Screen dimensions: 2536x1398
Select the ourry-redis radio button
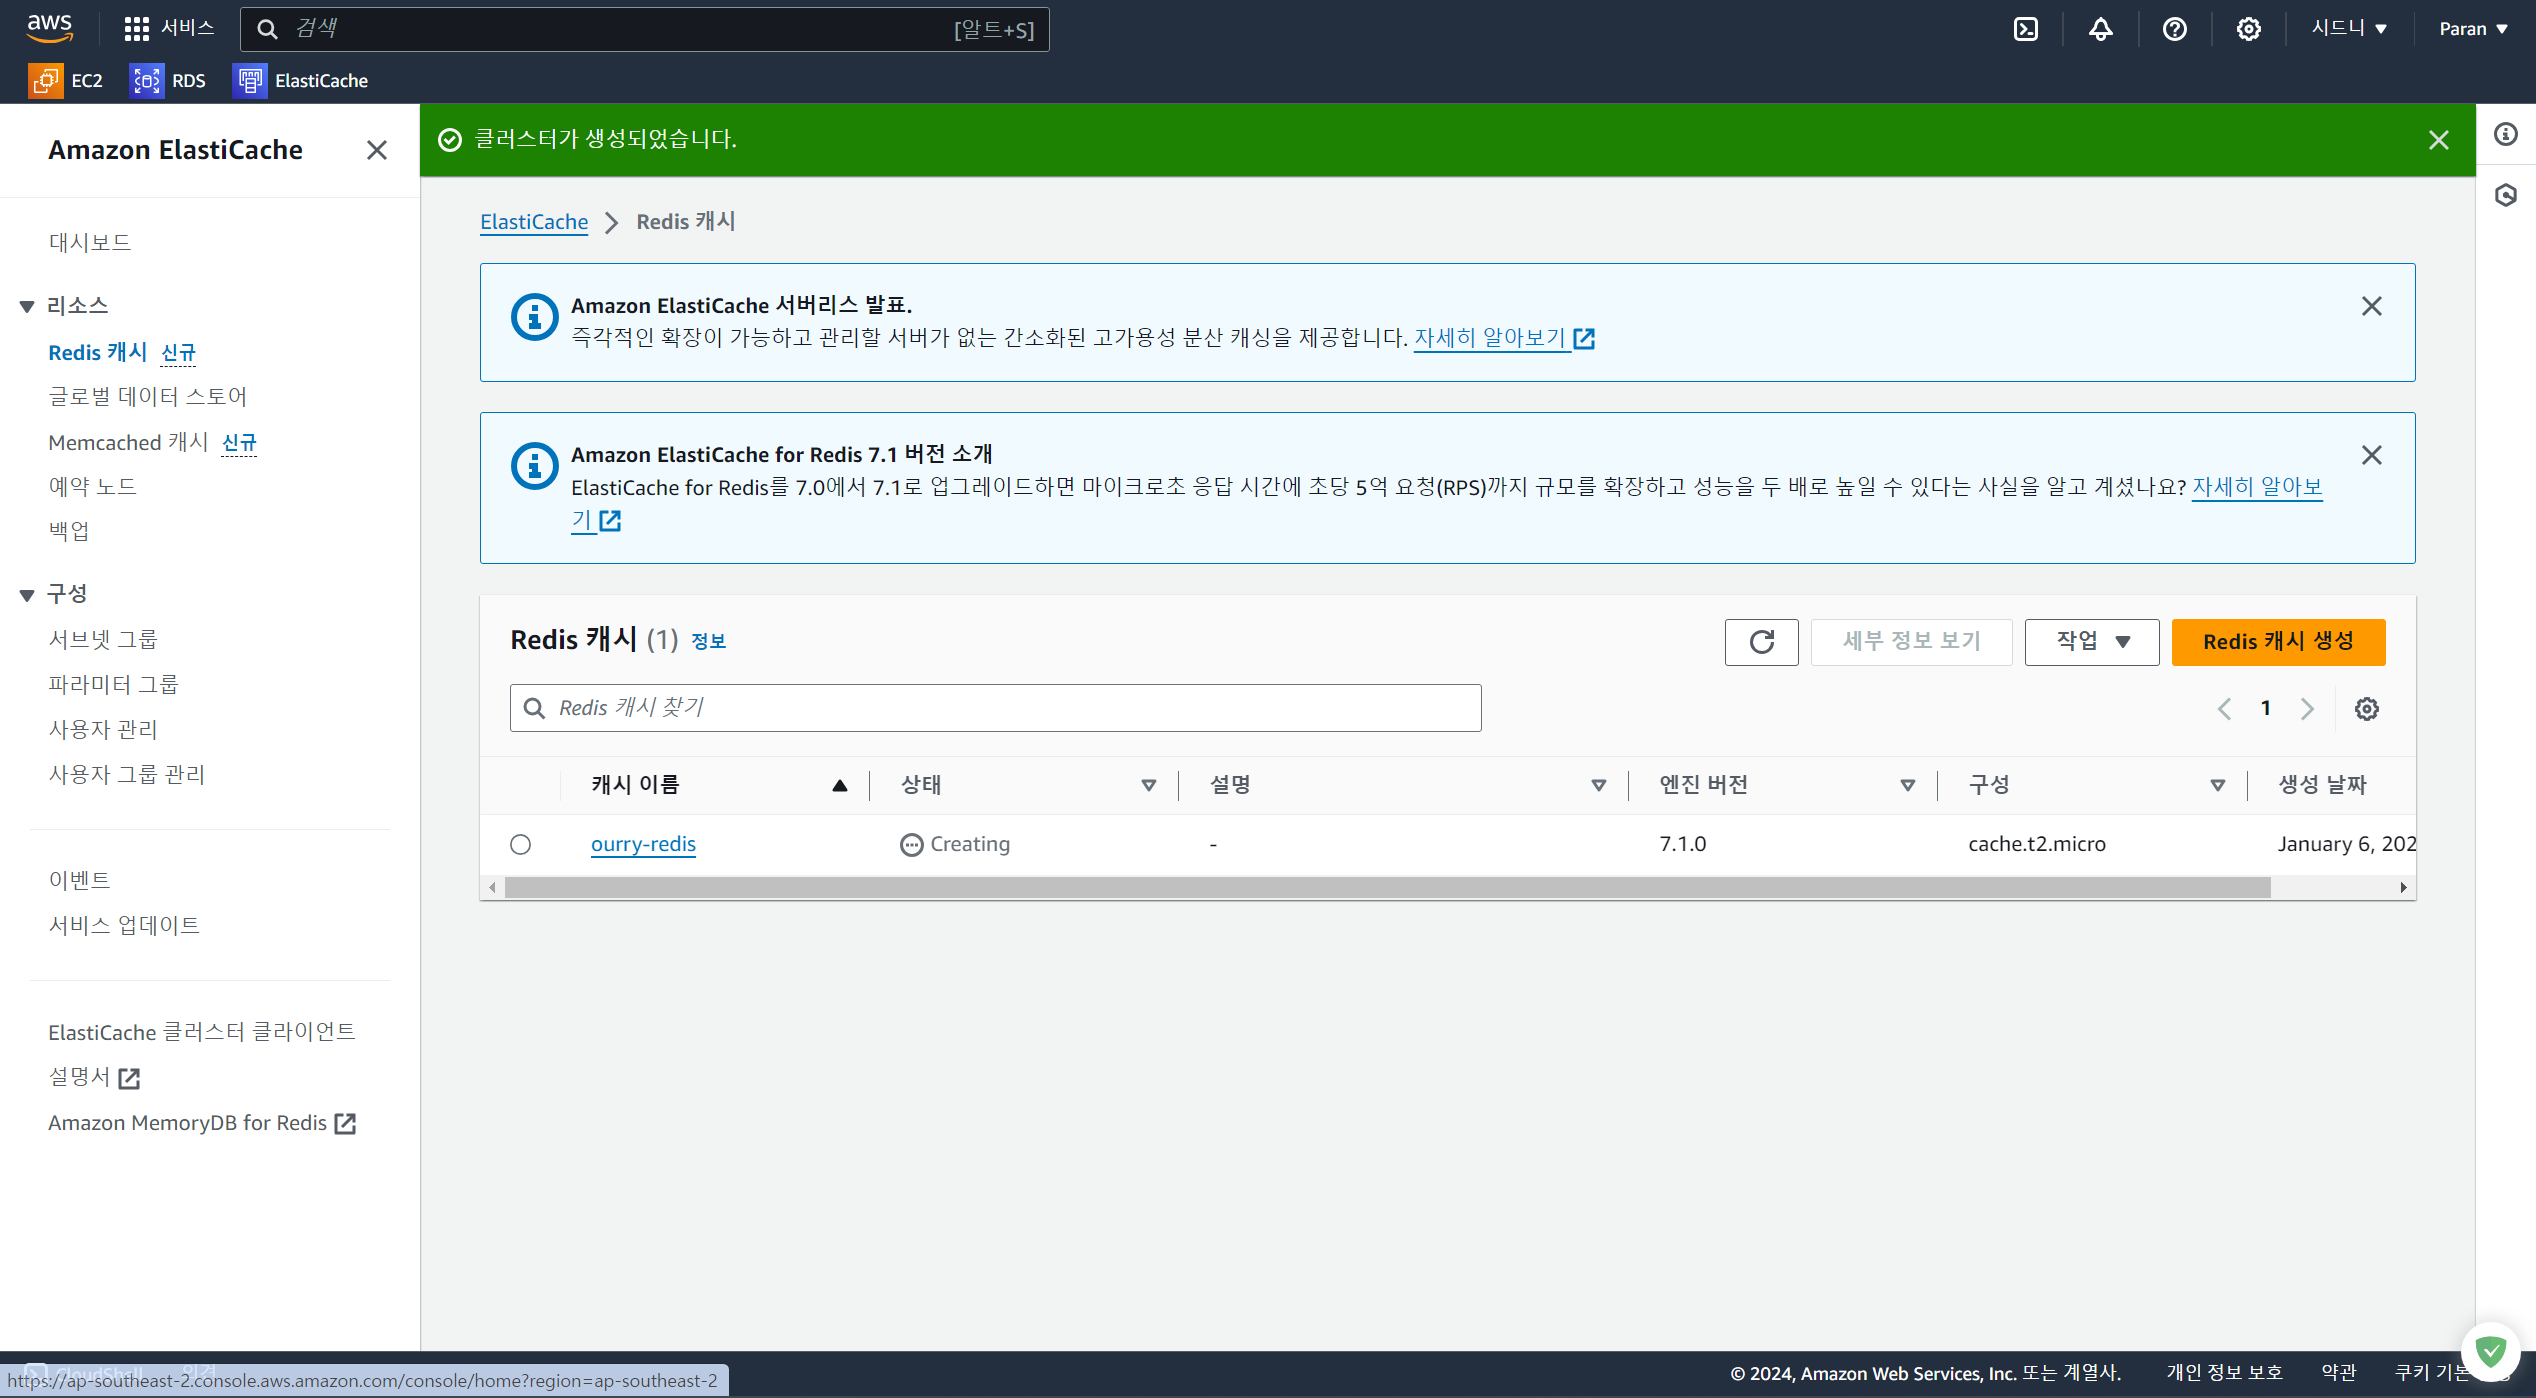[520, 845]
